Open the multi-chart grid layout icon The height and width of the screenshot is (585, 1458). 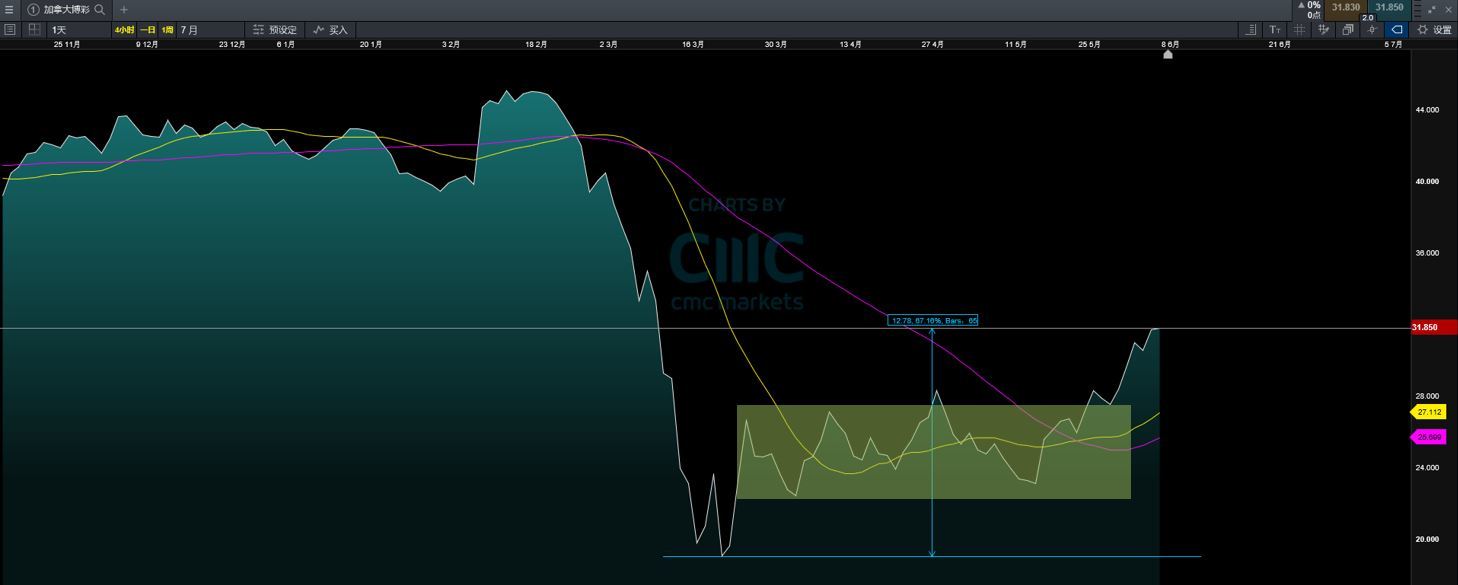(x=34, y=30)
